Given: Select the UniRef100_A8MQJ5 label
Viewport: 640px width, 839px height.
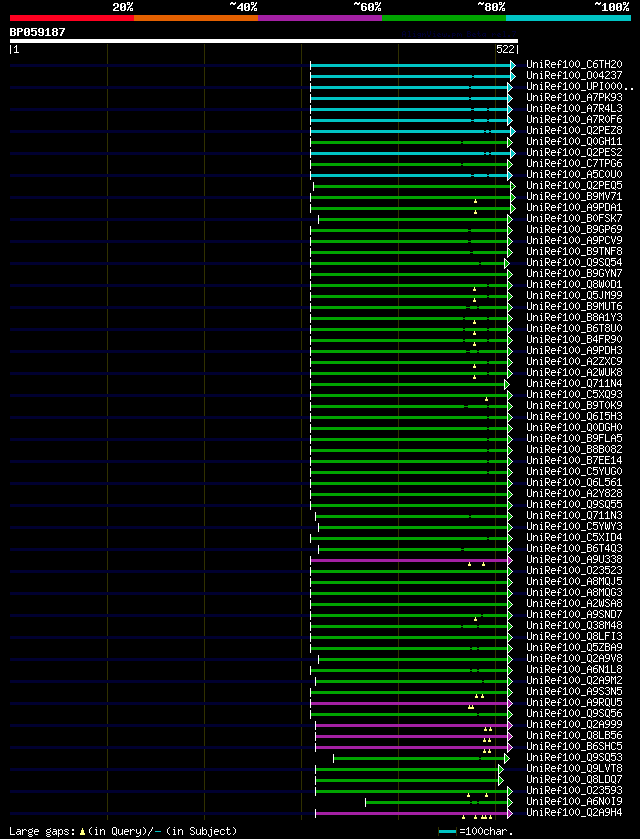Looking at the screenshot, I should point(574,581).
